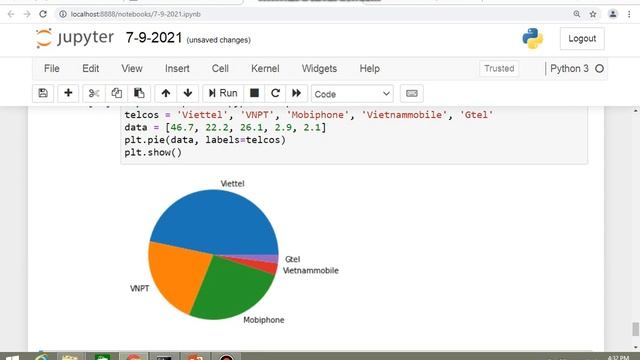Image resolution: width=640 pixels, height=360 pixels.
Task: Open the File menu
Action: click(x=51, y=69)
